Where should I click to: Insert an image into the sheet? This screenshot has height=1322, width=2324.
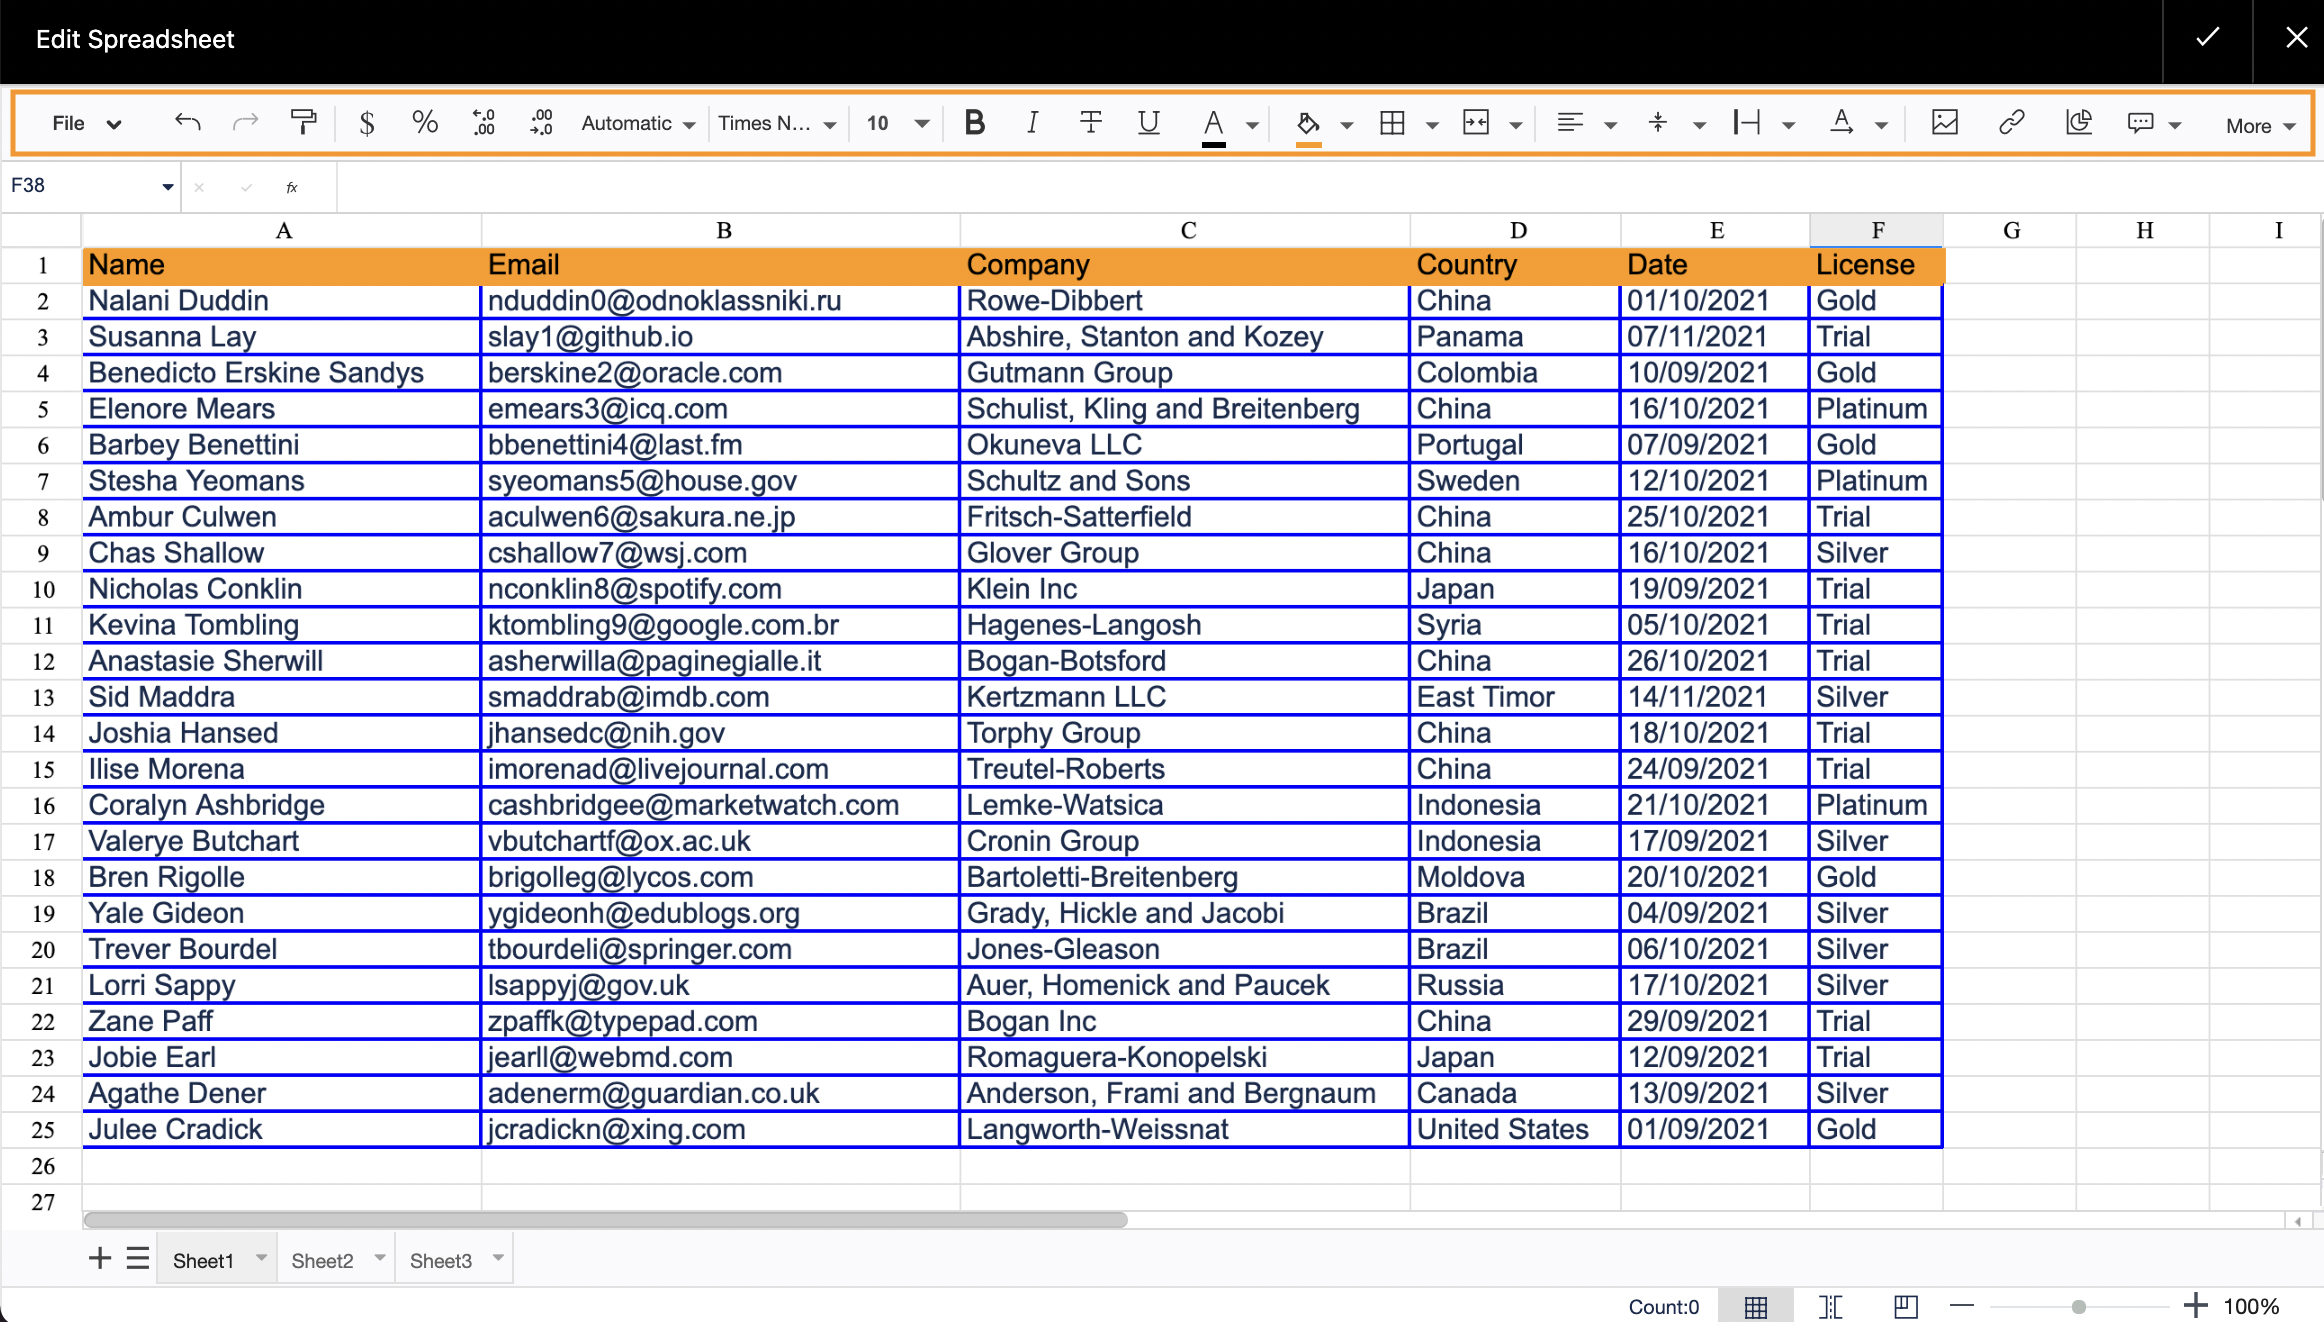coord(1943,122)
